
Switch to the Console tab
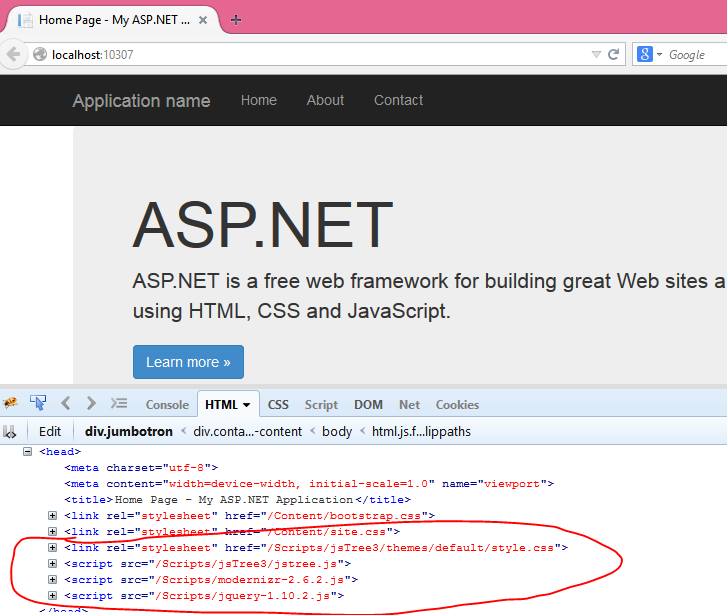tap(167, 405)
